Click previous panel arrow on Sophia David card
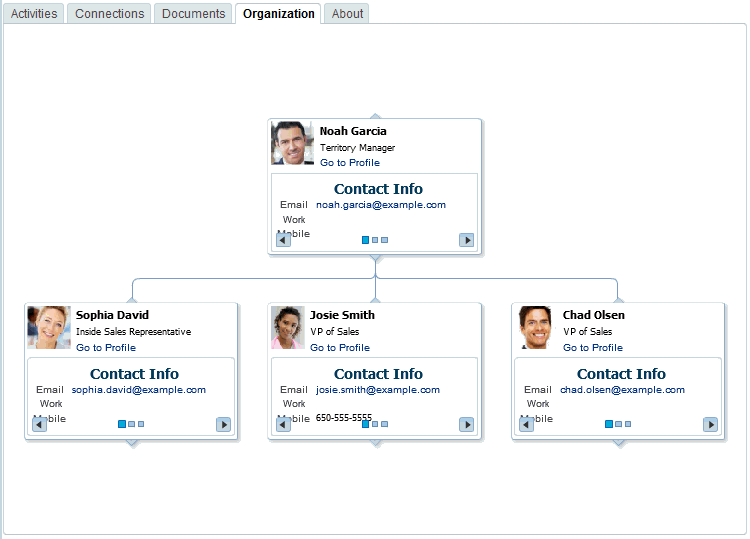This screenshot has height=539, width=750. click(x=39, y=424)
